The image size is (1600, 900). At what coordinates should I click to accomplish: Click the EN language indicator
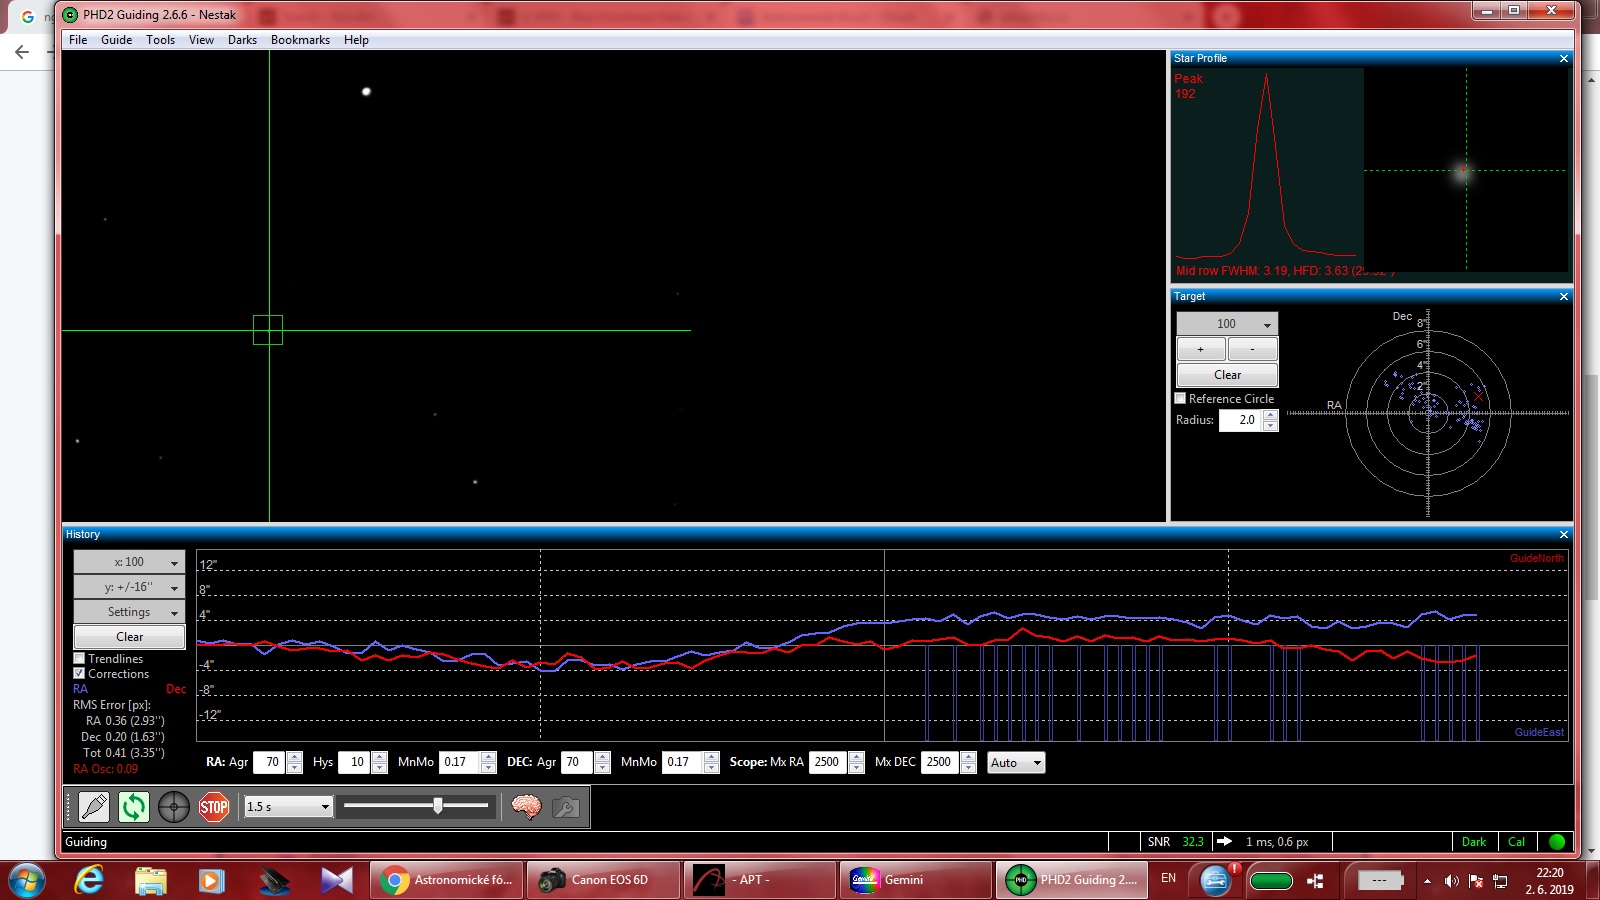click(1168, 878)
